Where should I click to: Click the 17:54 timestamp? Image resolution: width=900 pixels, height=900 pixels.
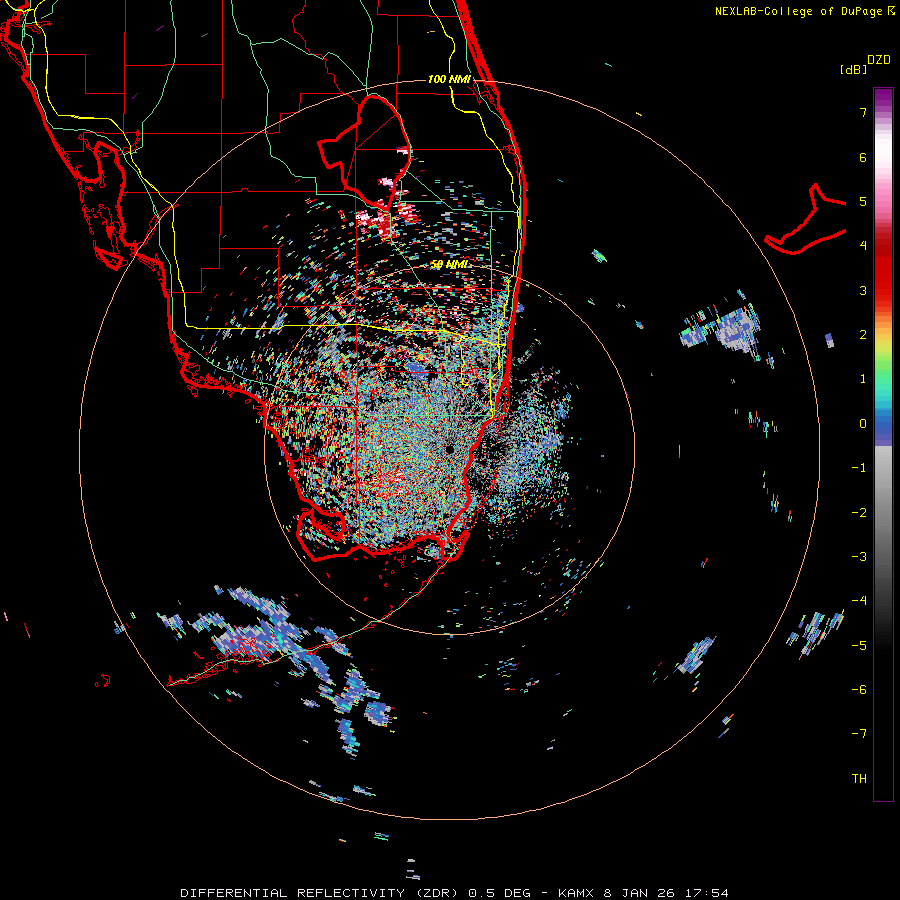pos(709,893)
